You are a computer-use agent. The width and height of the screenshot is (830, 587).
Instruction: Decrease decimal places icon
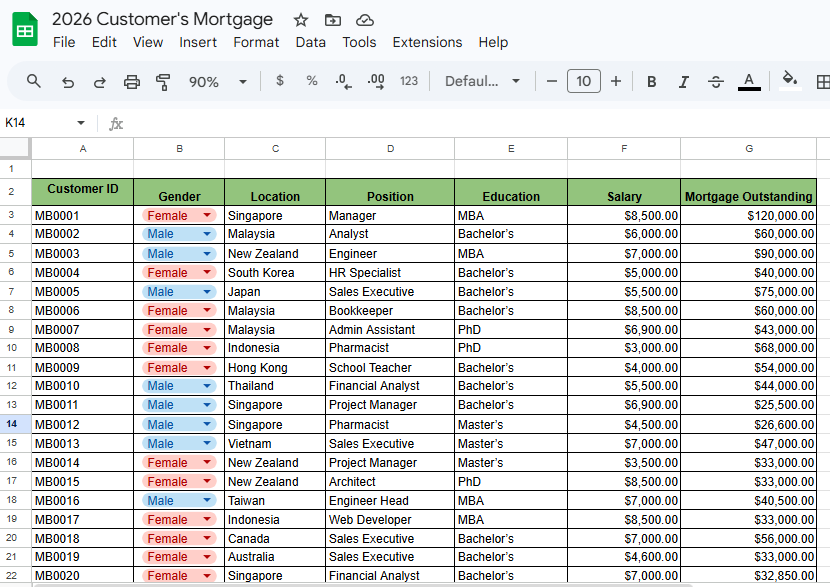tap(344, 82)
